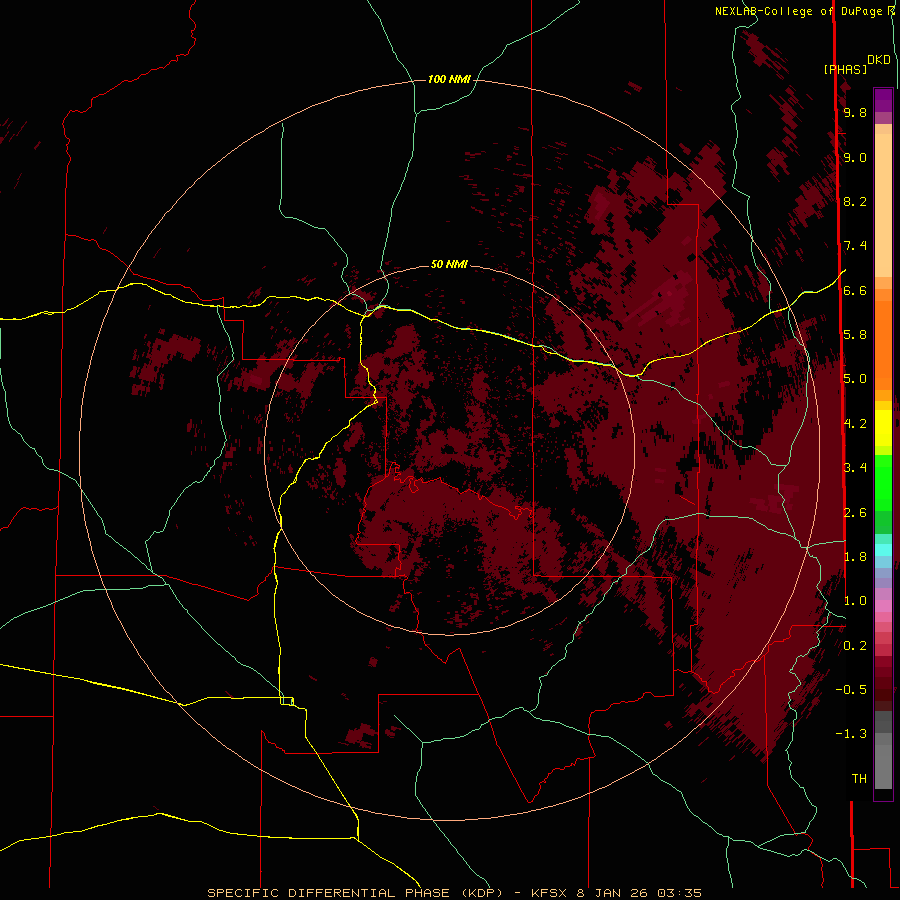Click the 6.6 value on color scale
This screenshot has width=900, height=900.
tap(855, 290)
